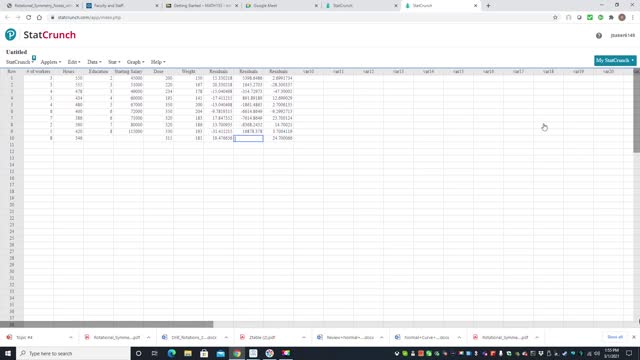The width and height of the screenshot is (640, 360).
Task: Click username in the page header
Action: (x=623, y=36)
